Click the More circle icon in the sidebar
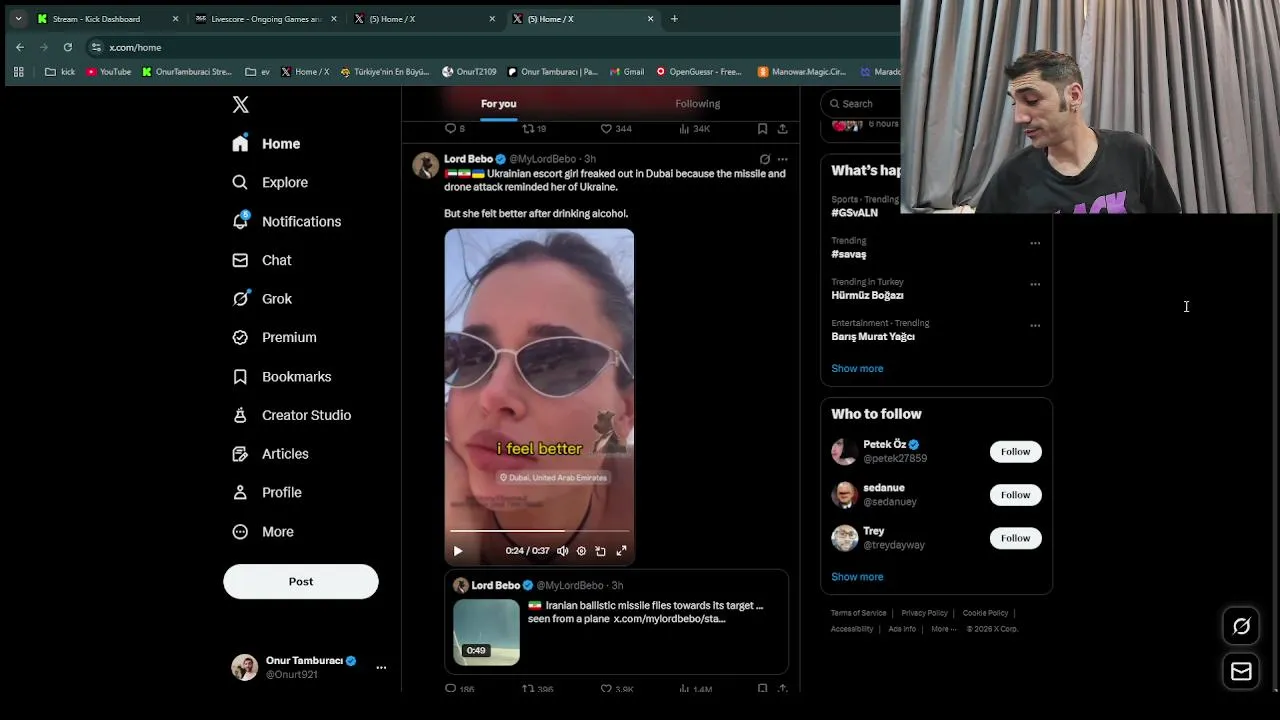The width and height of the screenshot is (1280, 720). click(x=240, y=532)
